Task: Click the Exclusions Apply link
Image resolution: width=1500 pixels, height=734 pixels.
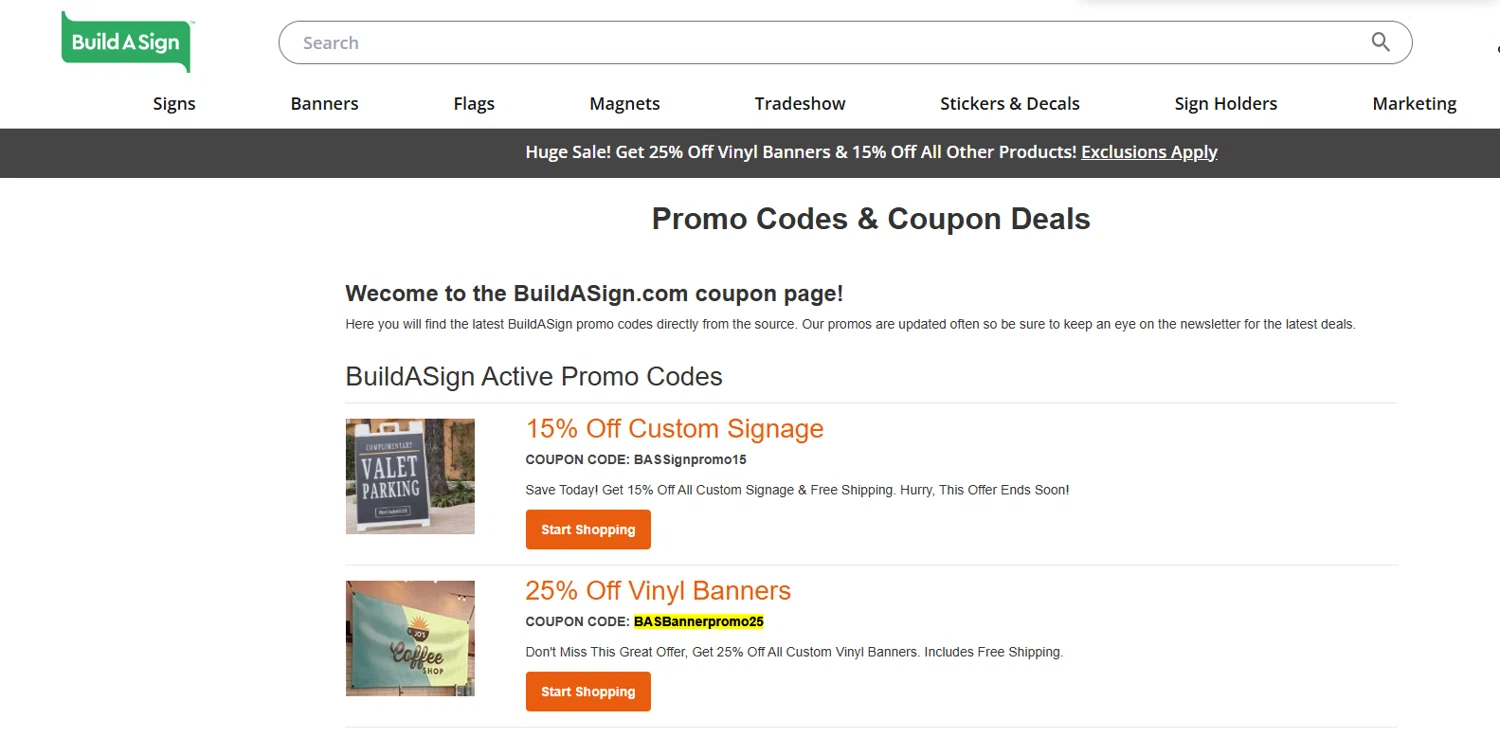Action: (x=1149, y=152)
